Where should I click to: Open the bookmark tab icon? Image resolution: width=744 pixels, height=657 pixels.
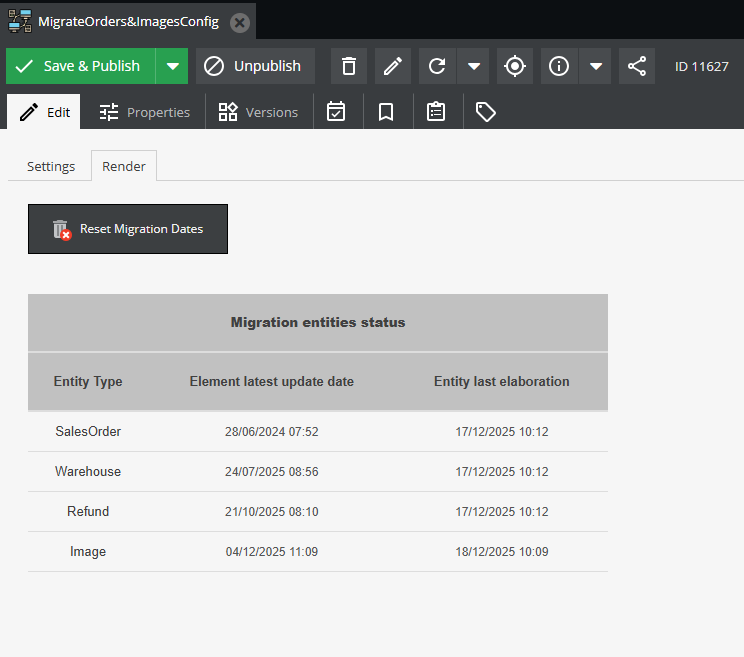click(386, 112)
